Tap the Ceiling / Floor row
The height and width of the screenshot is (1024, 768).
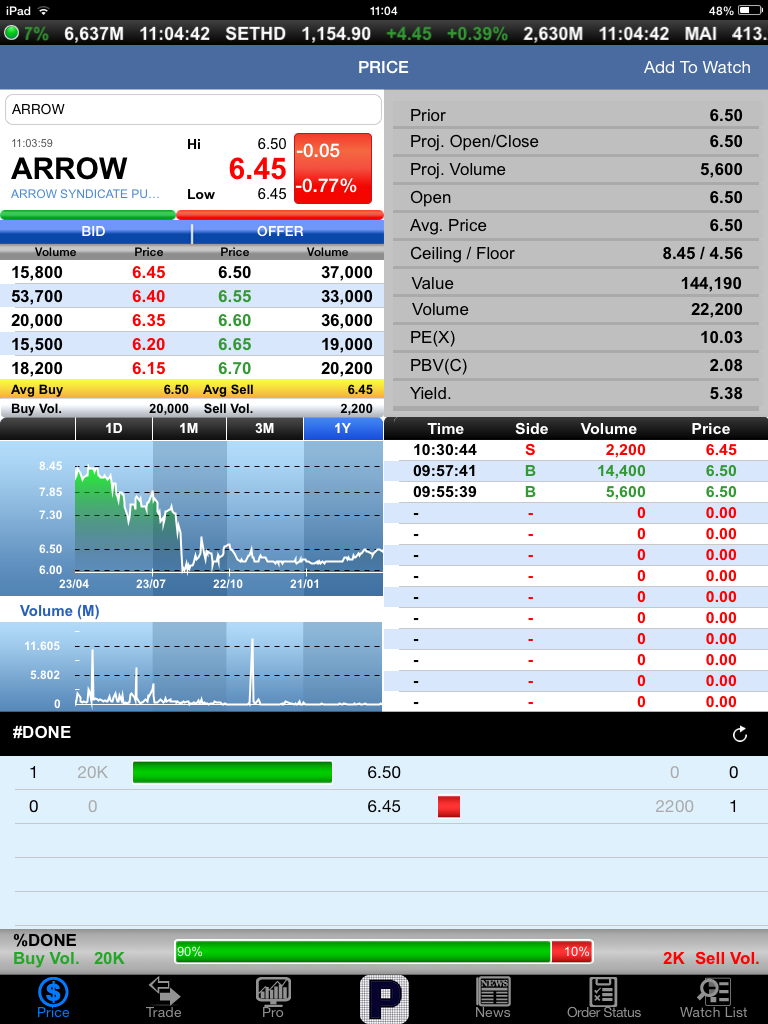click(576, 253)
